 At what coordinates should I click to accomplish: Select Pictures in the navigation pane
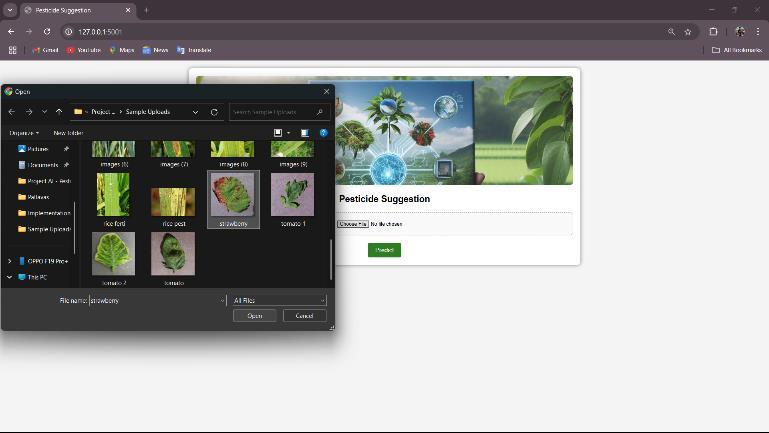pos(38,149)
